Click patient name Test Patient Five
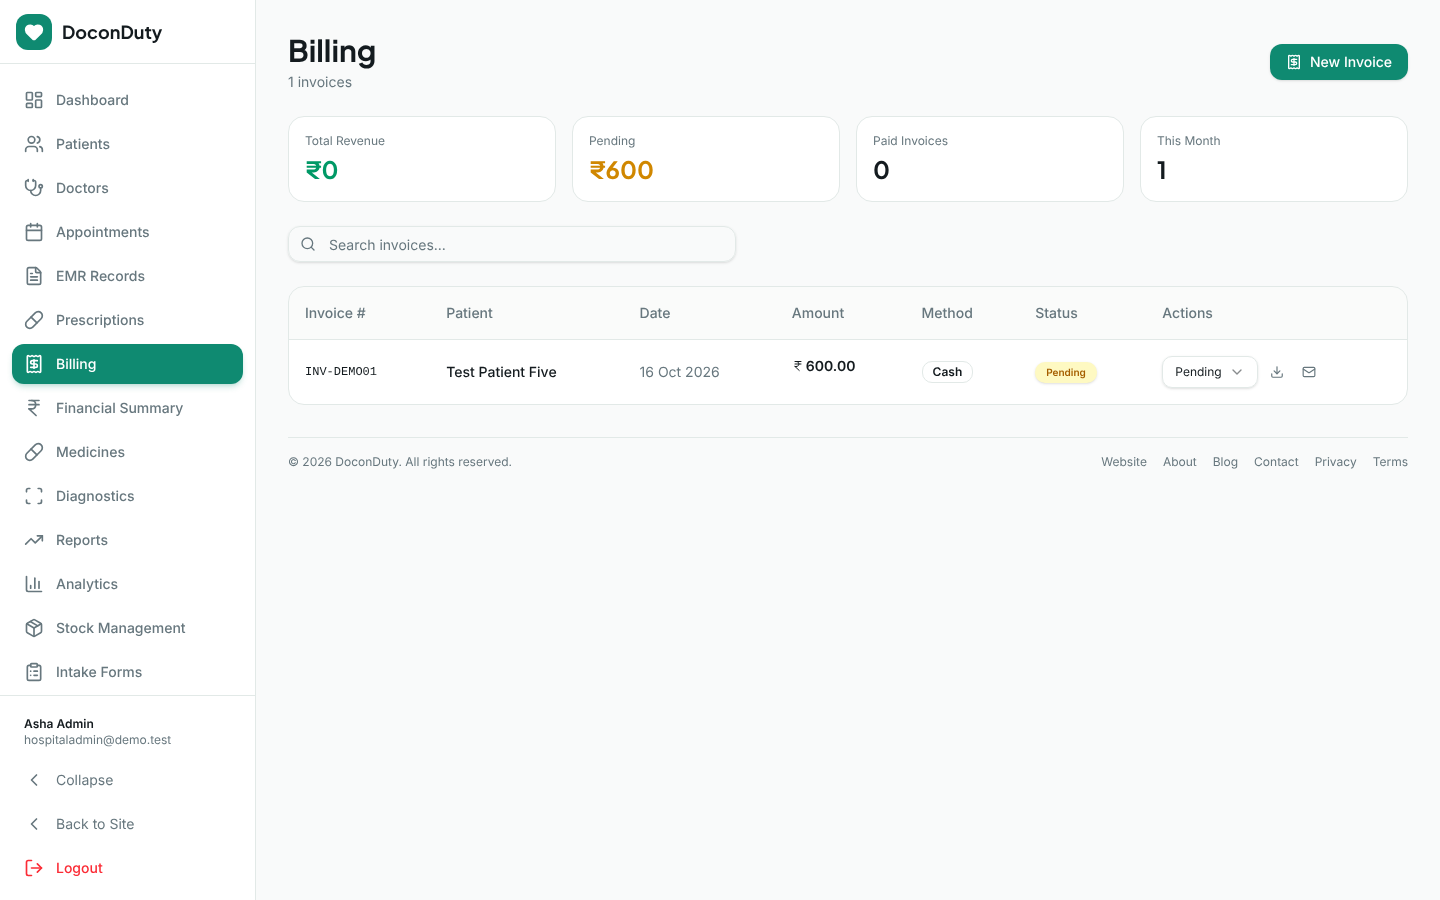Viewport: 1440px width, 900px height. pyautogui.click(x=501, y=372)
